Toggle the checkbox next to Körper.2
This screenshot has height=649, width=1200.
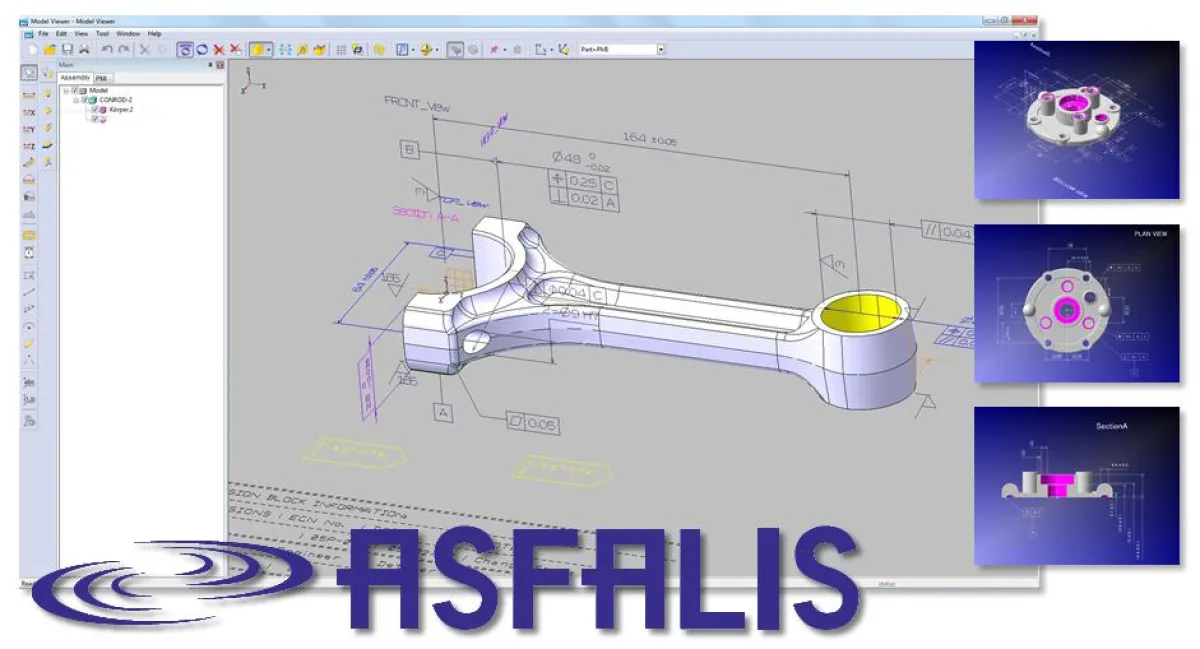pyautogui.click(x=95, y=108)
